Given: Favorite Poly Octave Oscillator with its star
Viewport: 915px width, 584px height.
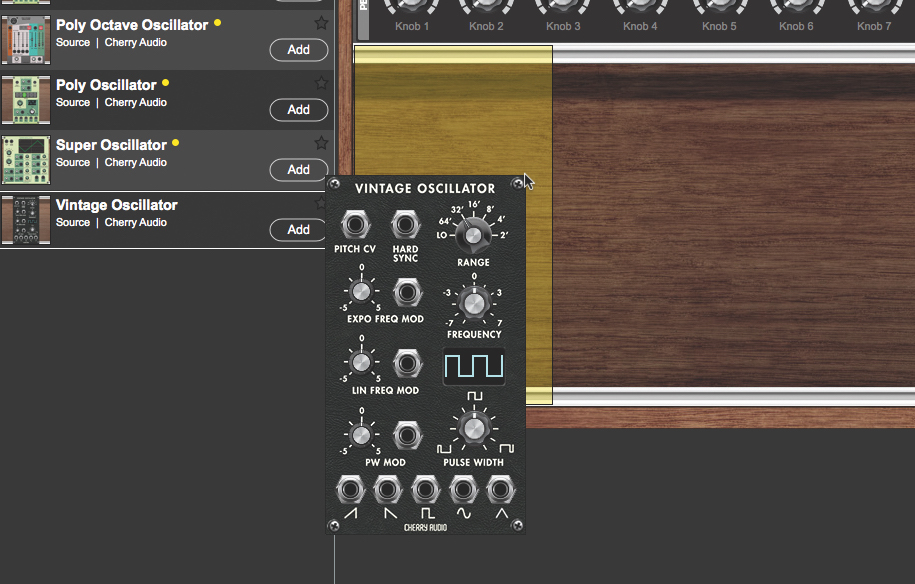Looking at the screenshot, I should point(321,23).
